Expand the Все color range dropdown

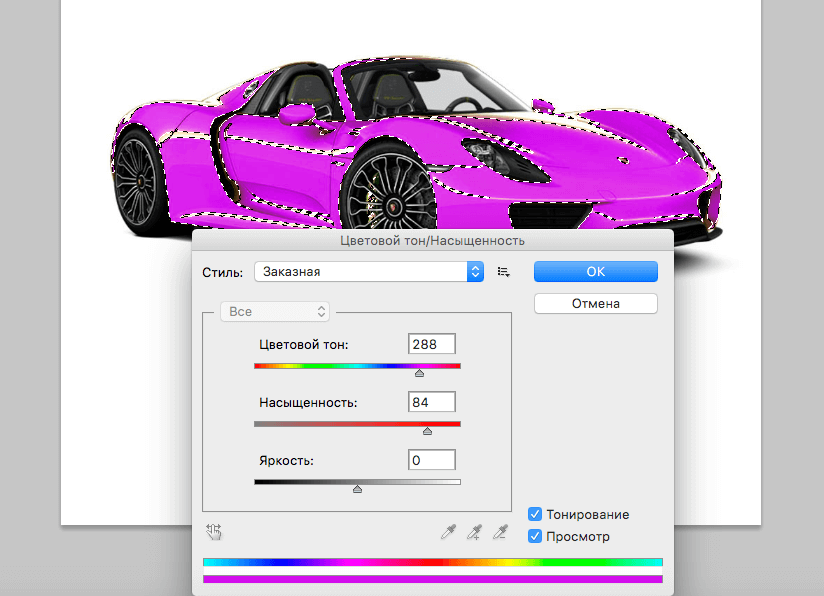point(275,312)
